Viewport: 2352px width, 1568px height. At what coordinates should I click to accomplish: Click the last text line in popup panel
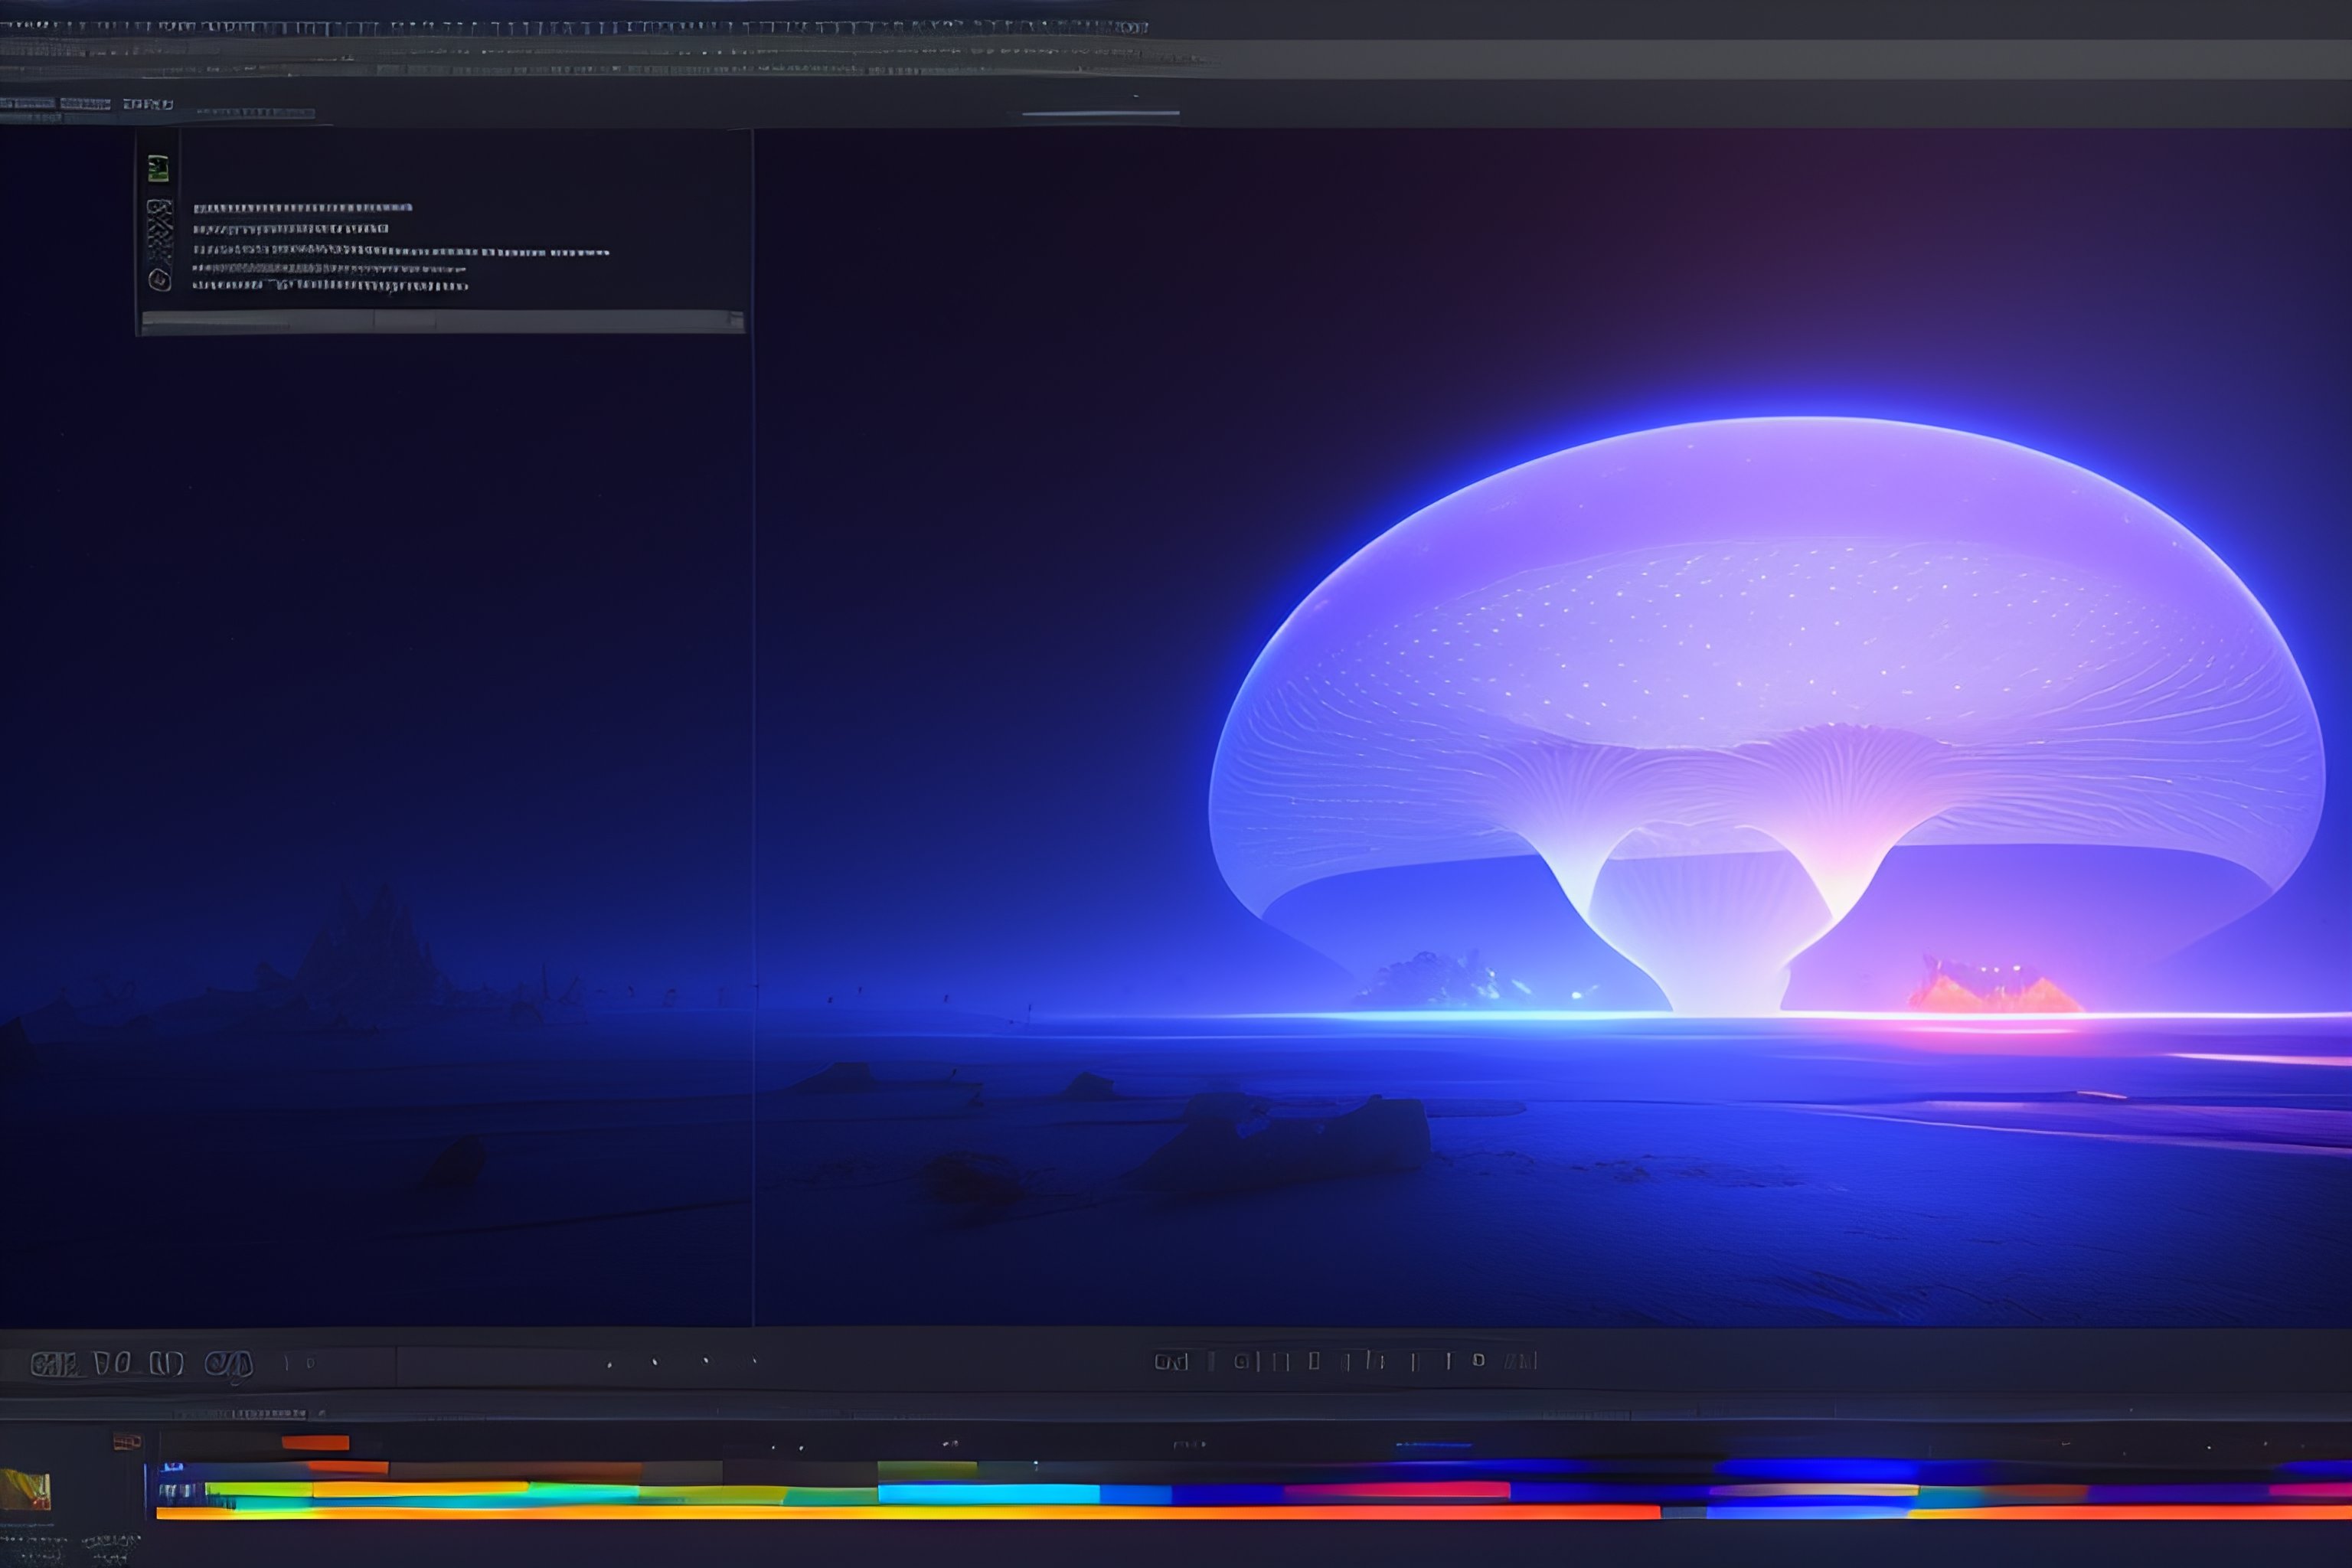(x=330, y=286)
